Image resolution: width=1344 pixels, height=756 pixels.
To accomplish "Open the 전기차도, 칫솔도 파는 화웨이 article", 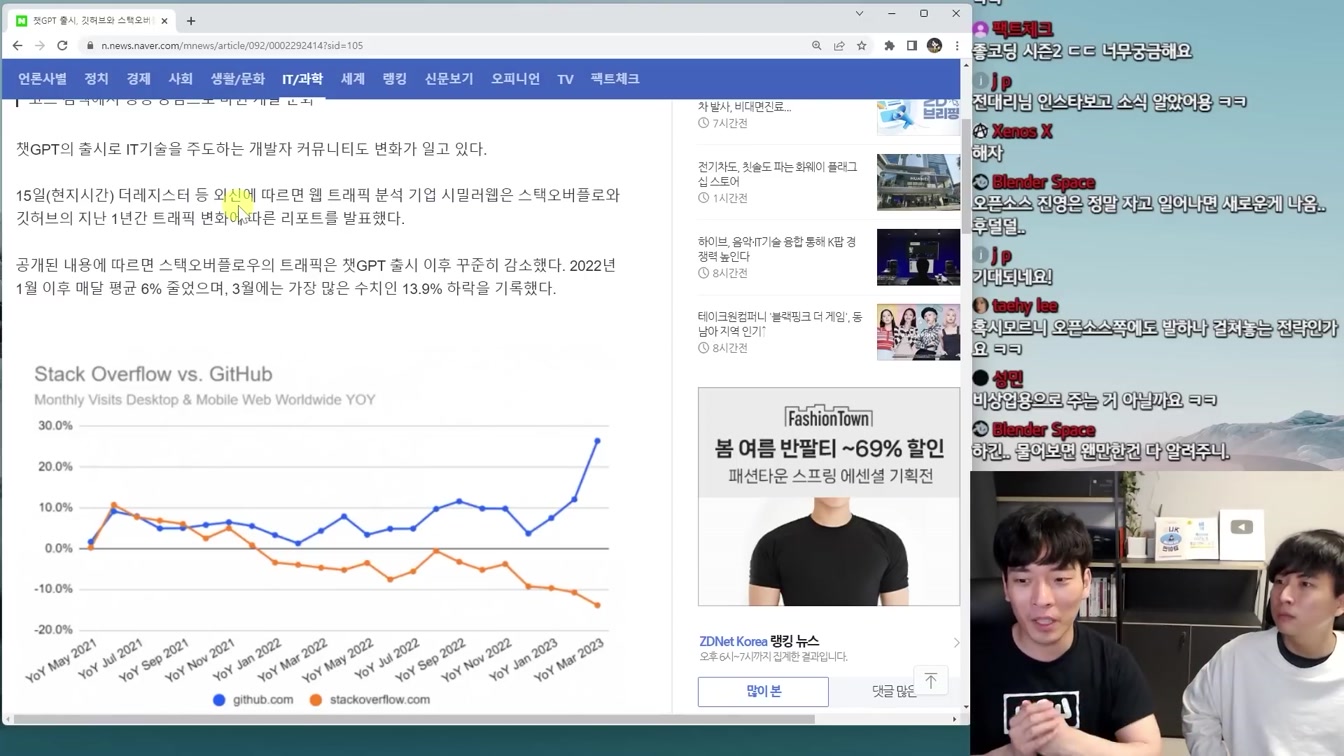I will pyautogui.click(x=777, y=174).
